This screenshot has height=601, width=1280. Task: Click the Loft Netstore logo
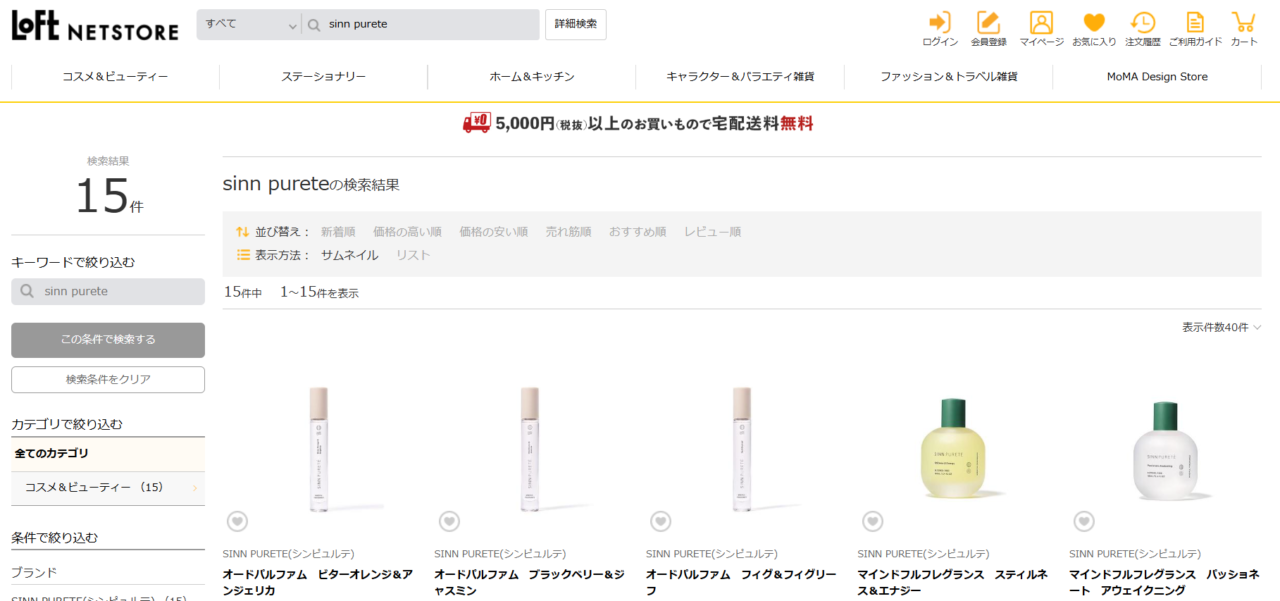click(95, 25)
